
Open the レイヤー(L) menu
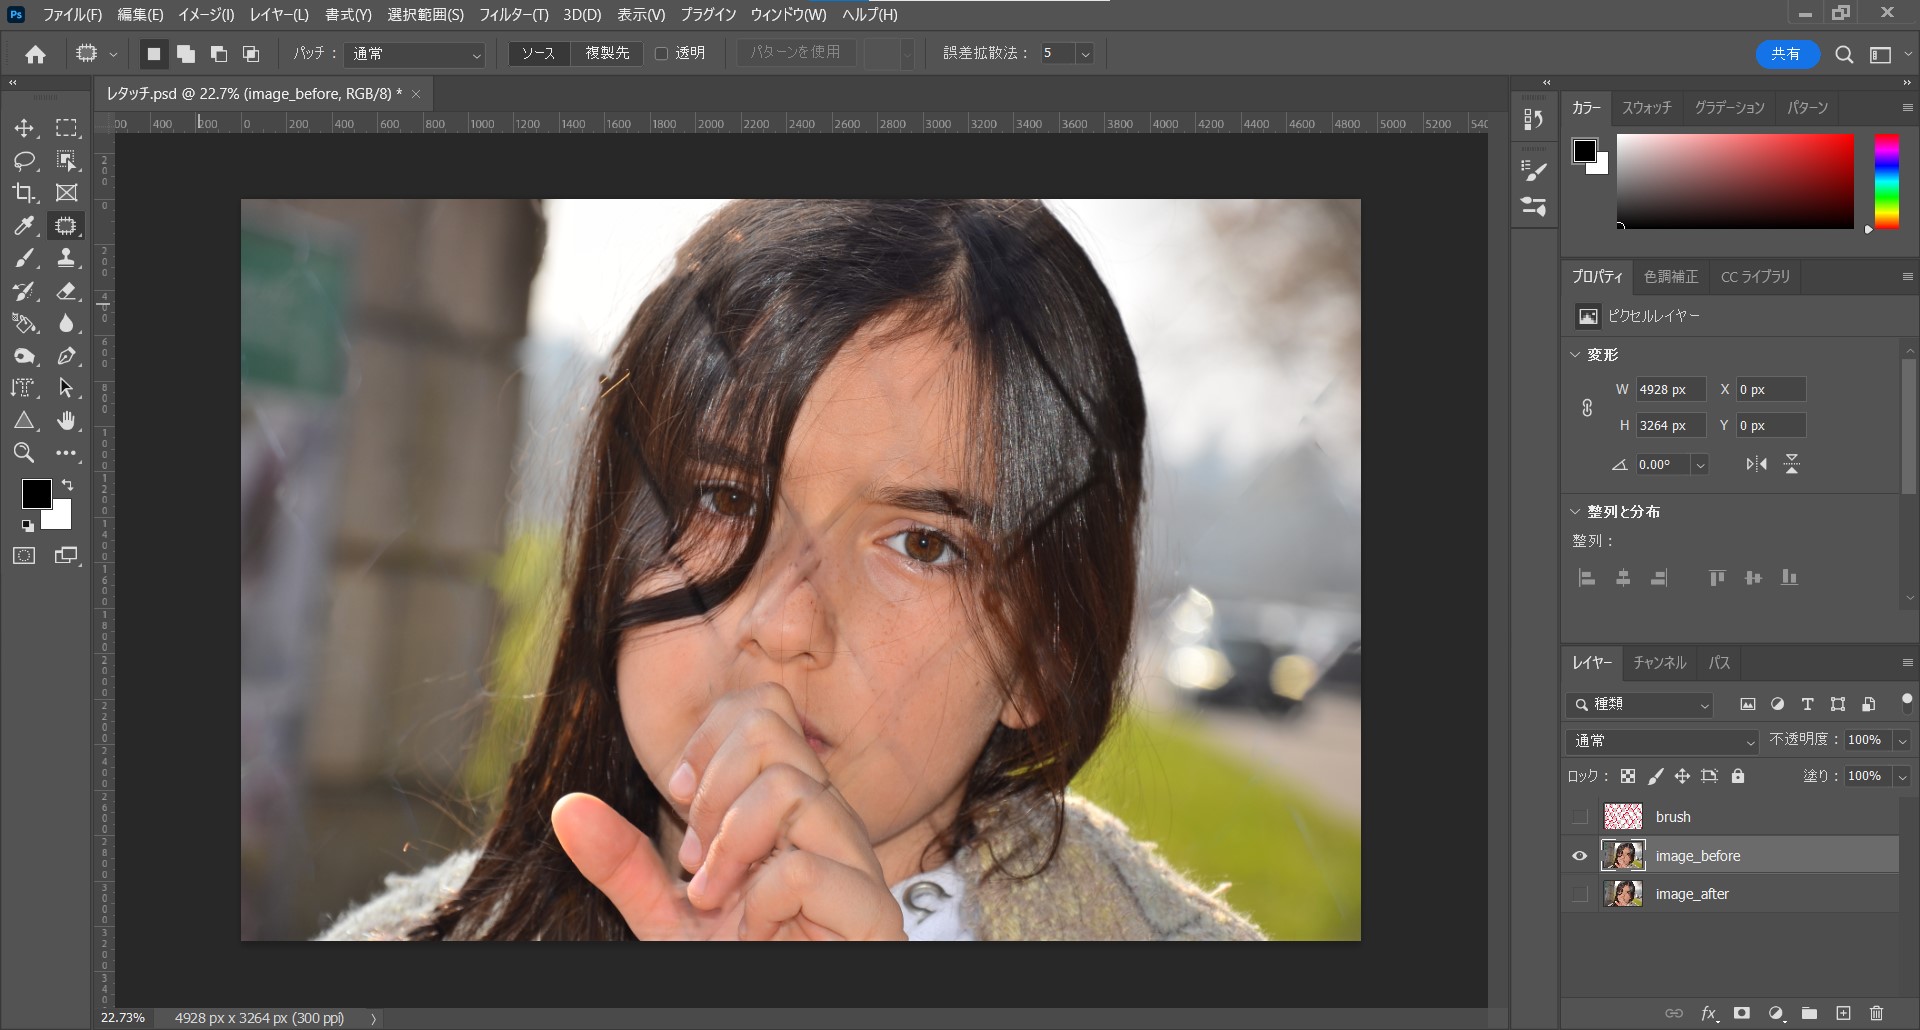[279, 15]
